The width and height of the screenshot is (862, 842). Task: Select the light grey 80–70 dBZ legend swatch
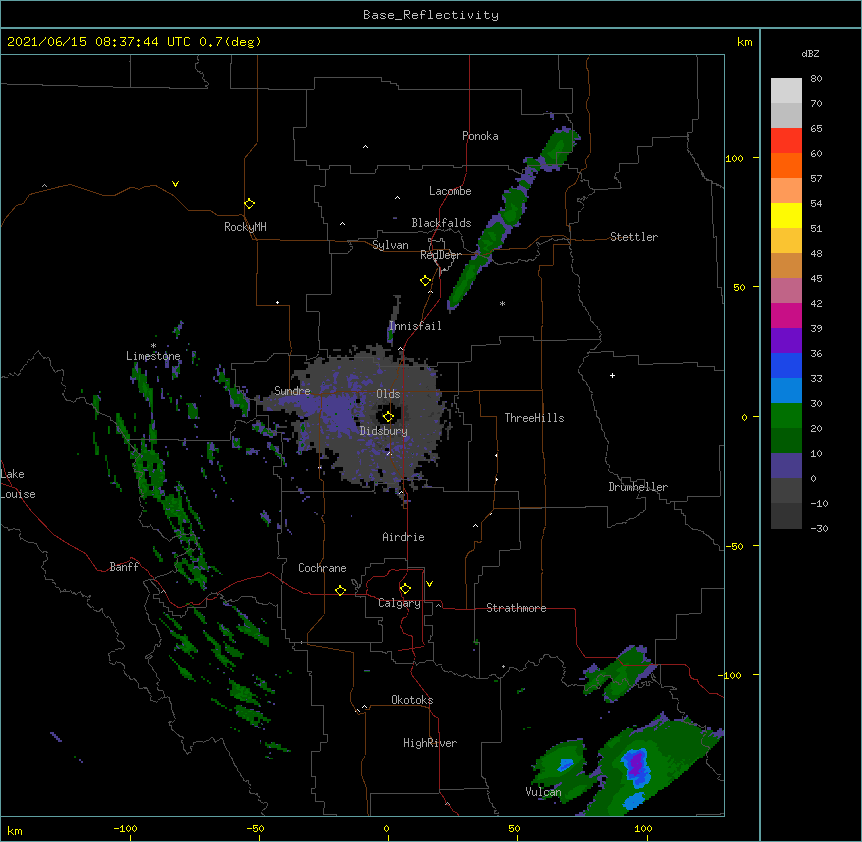tap(786, 90)
